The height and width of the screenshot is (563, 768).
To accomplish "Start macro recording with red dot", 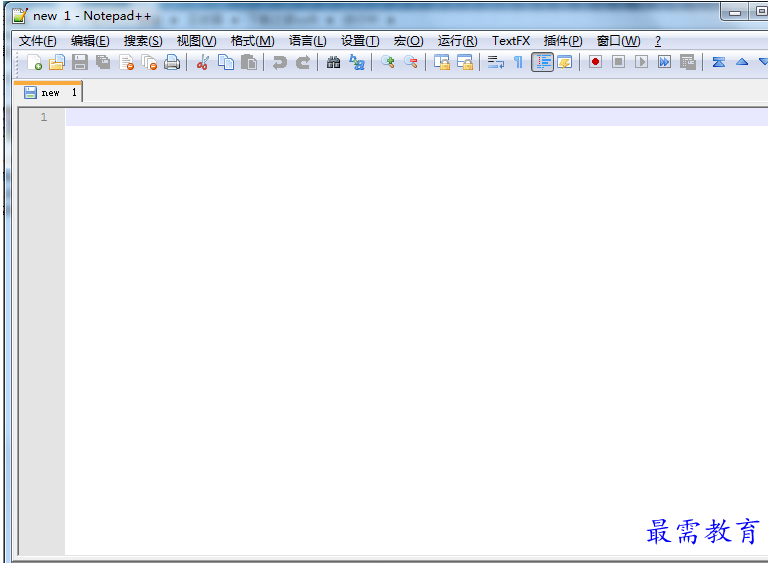I will (595, 62).
